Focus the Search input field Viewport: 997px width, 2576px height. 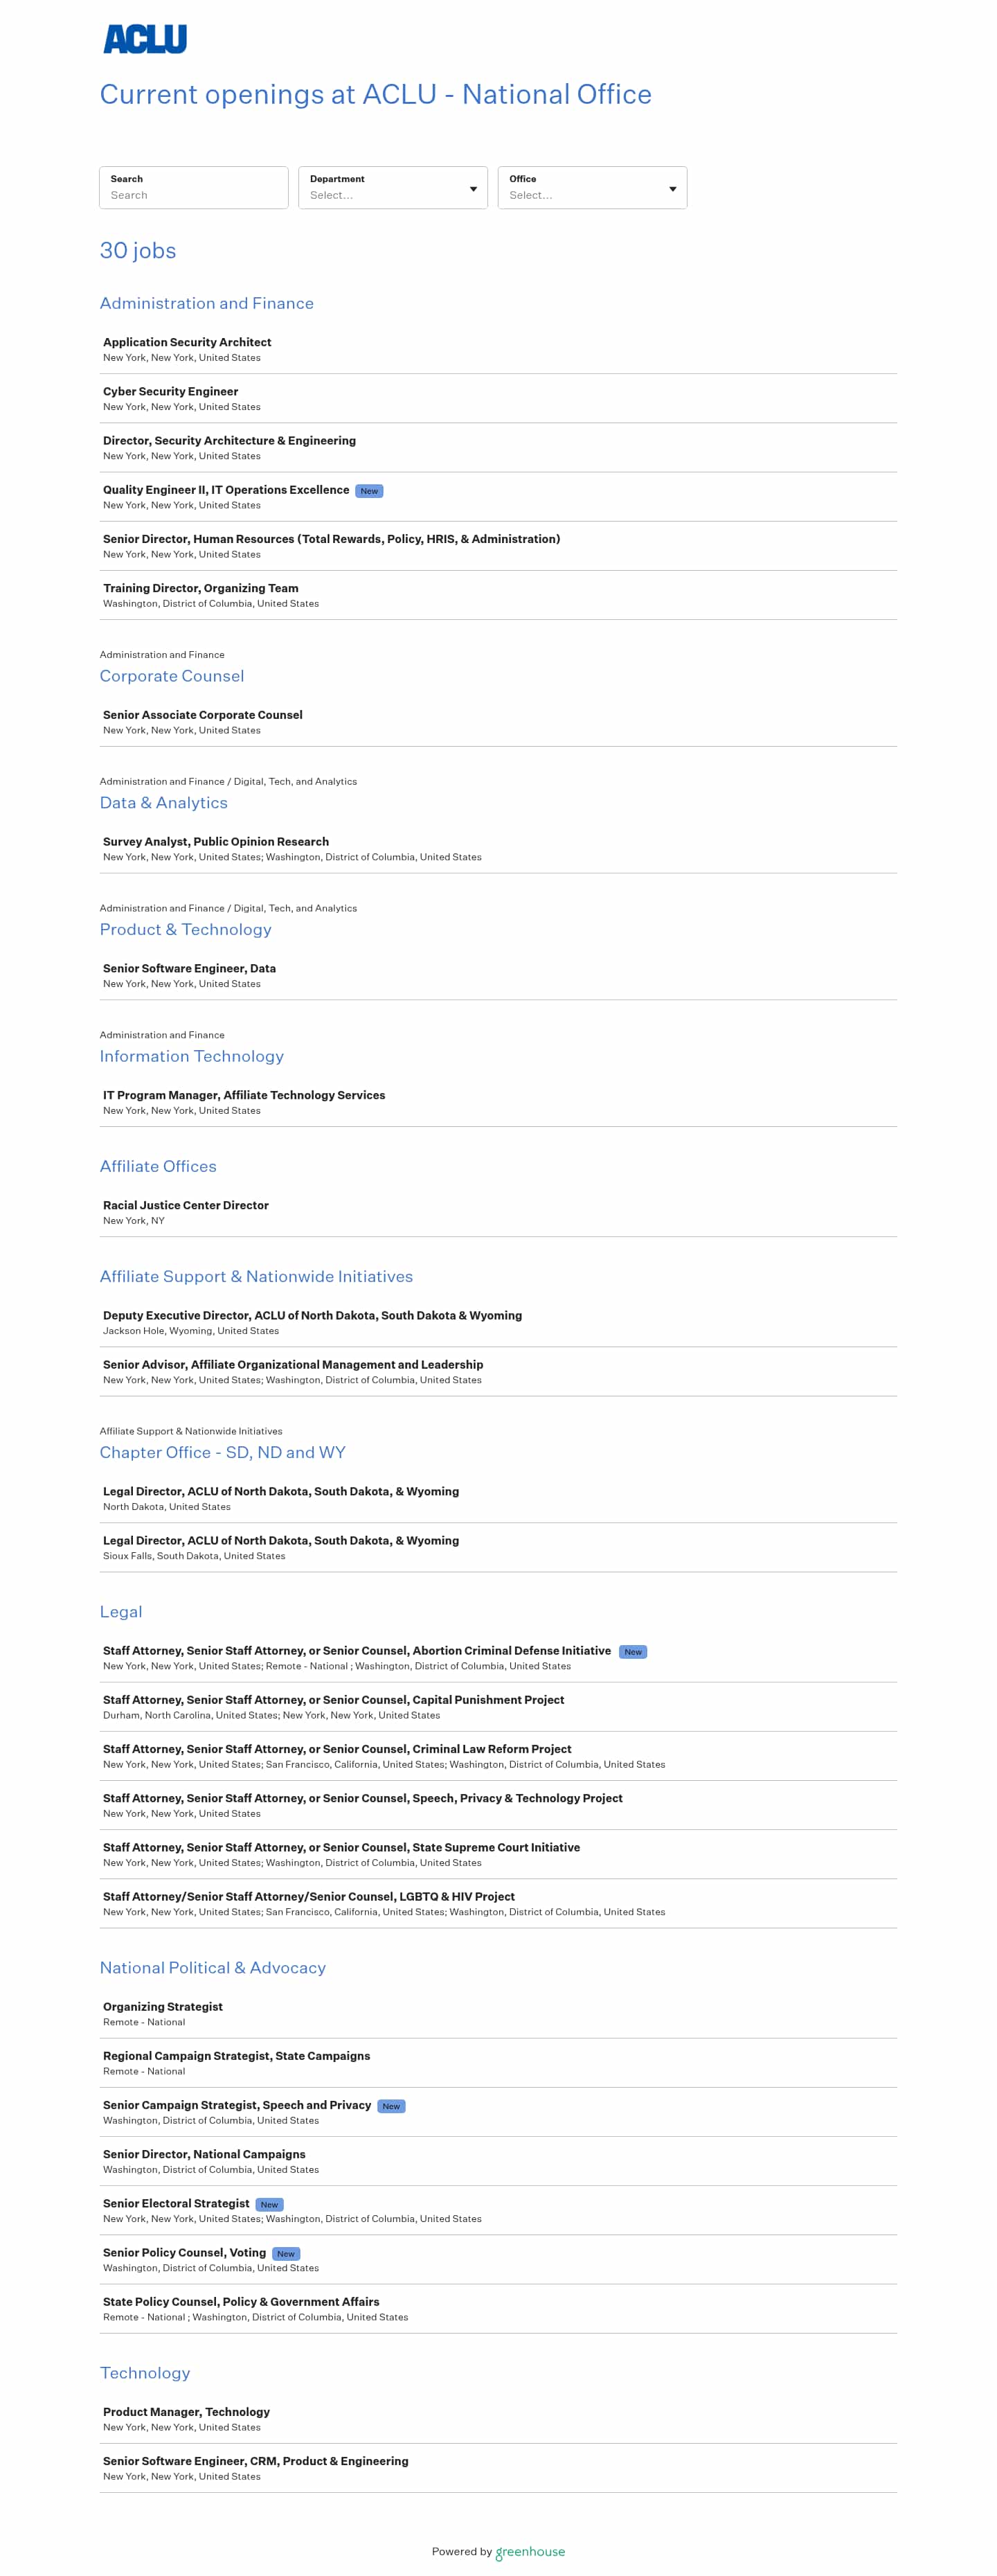coord(193,194)
